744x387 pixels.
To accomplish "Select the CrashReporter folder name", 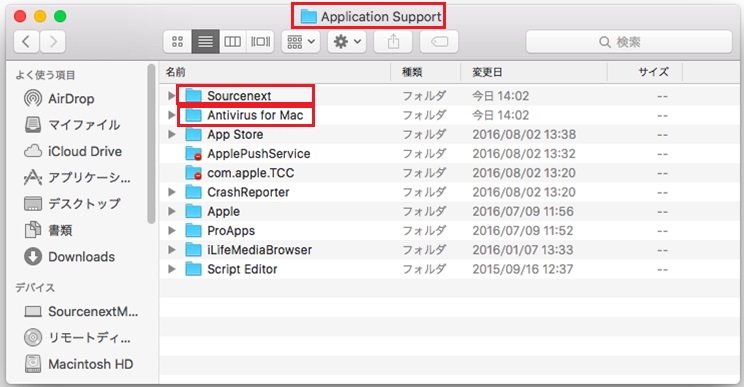I will click(248, 192).
